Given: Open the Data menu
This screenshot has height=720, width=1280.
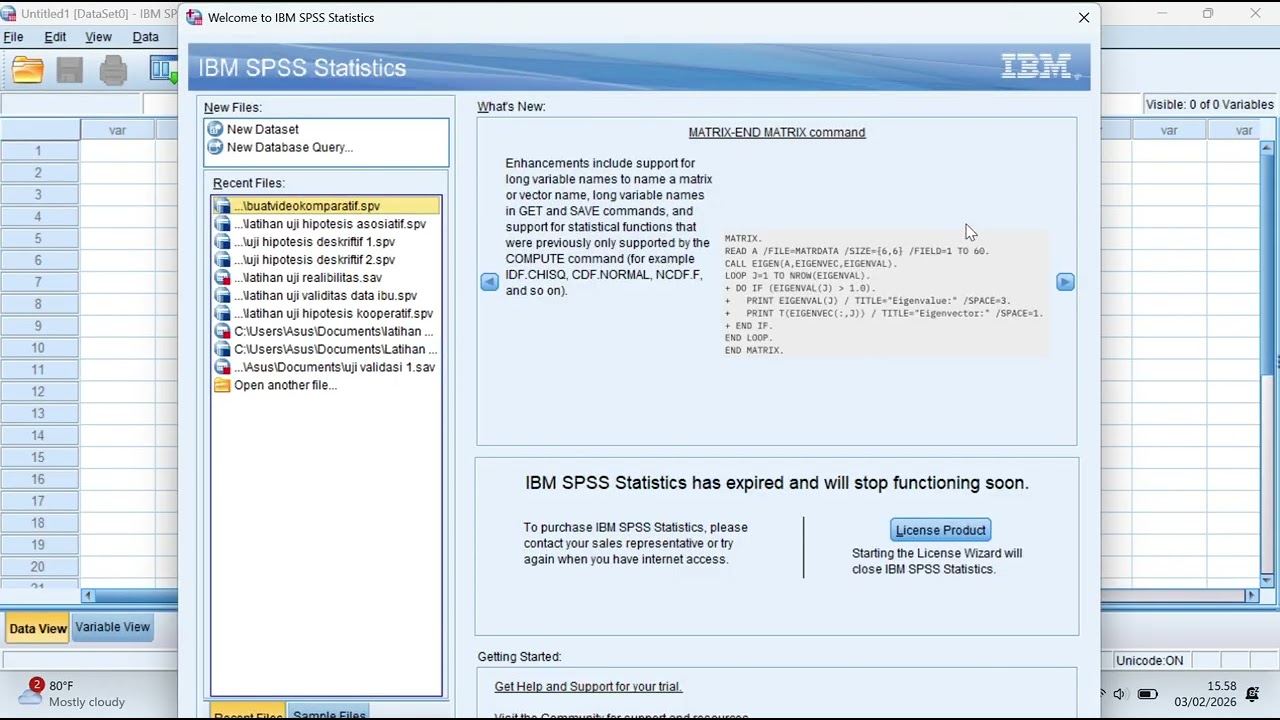Looking at the screenshot, I should 146,37.
